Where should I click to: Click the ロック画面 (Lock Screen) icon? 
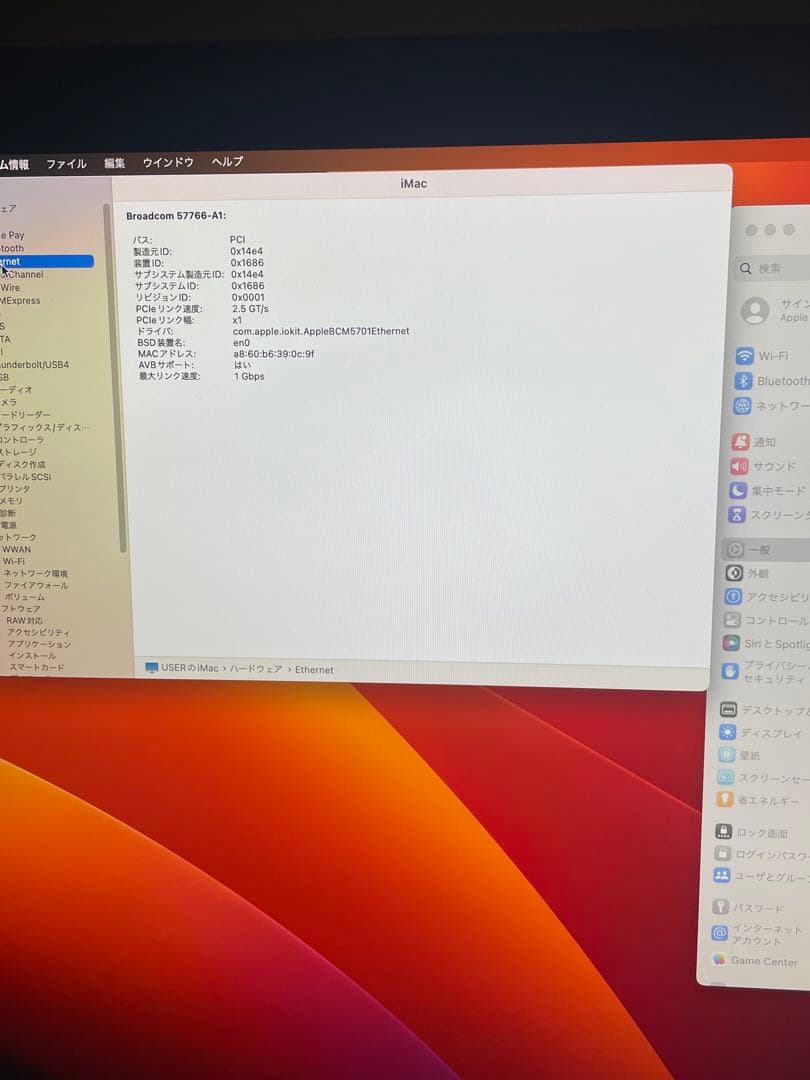723,832
